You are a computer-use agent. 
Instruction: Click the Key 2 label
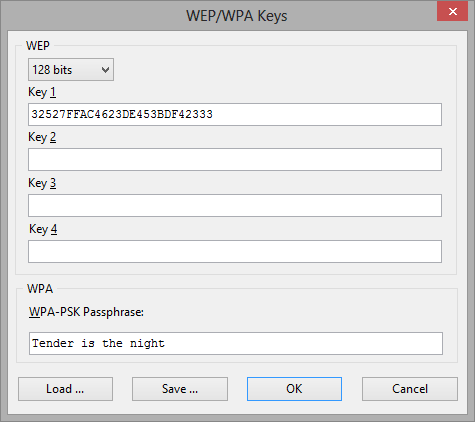coord(42,137)
